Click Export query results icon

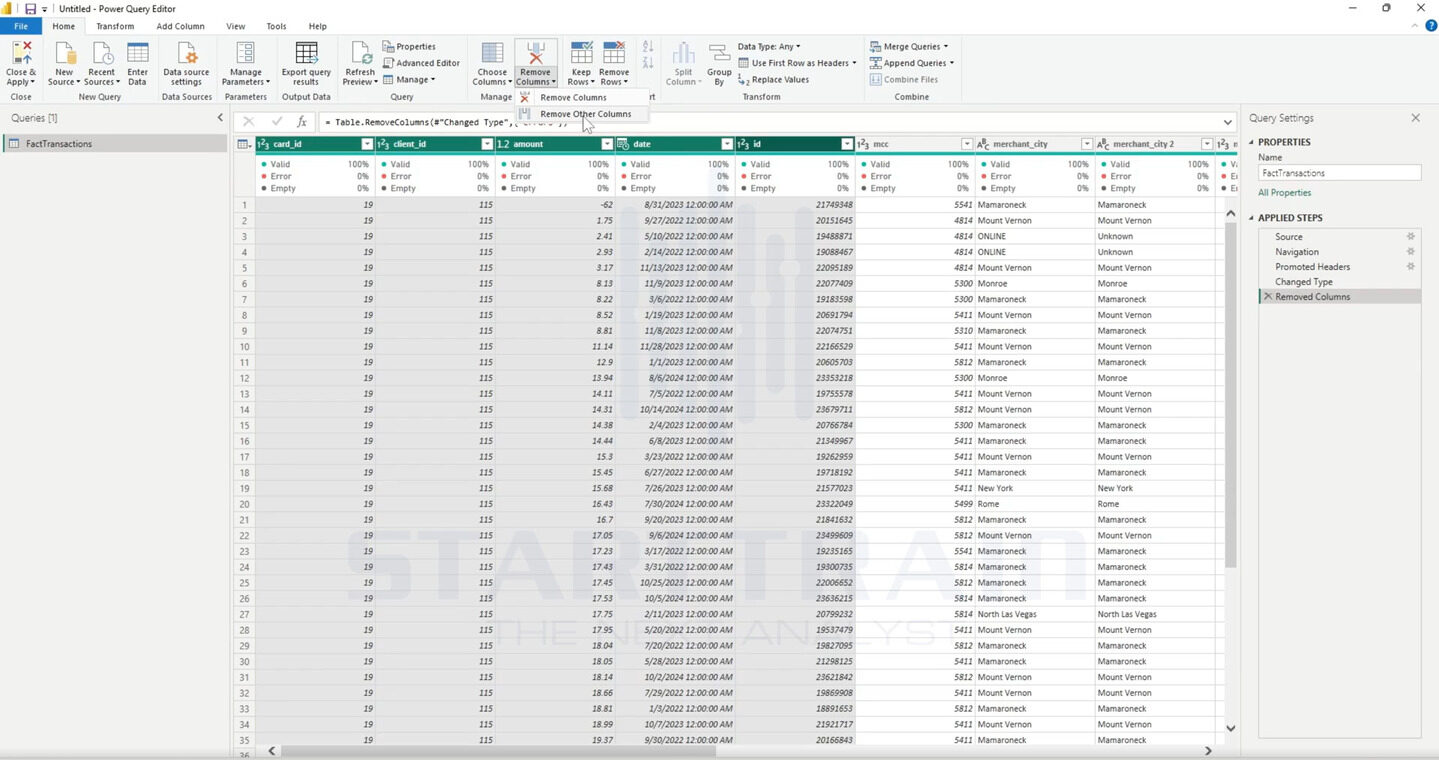(x=306, y=53)
